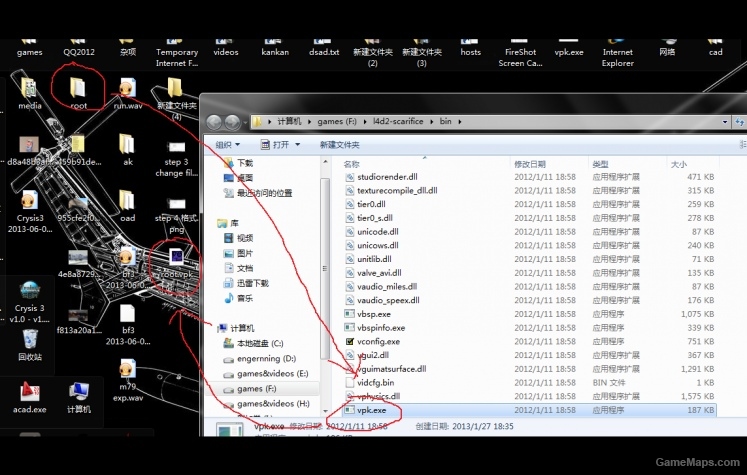Expand the breadcrumb arrow after bin
The image size is (747, 475).
point(460,121)
